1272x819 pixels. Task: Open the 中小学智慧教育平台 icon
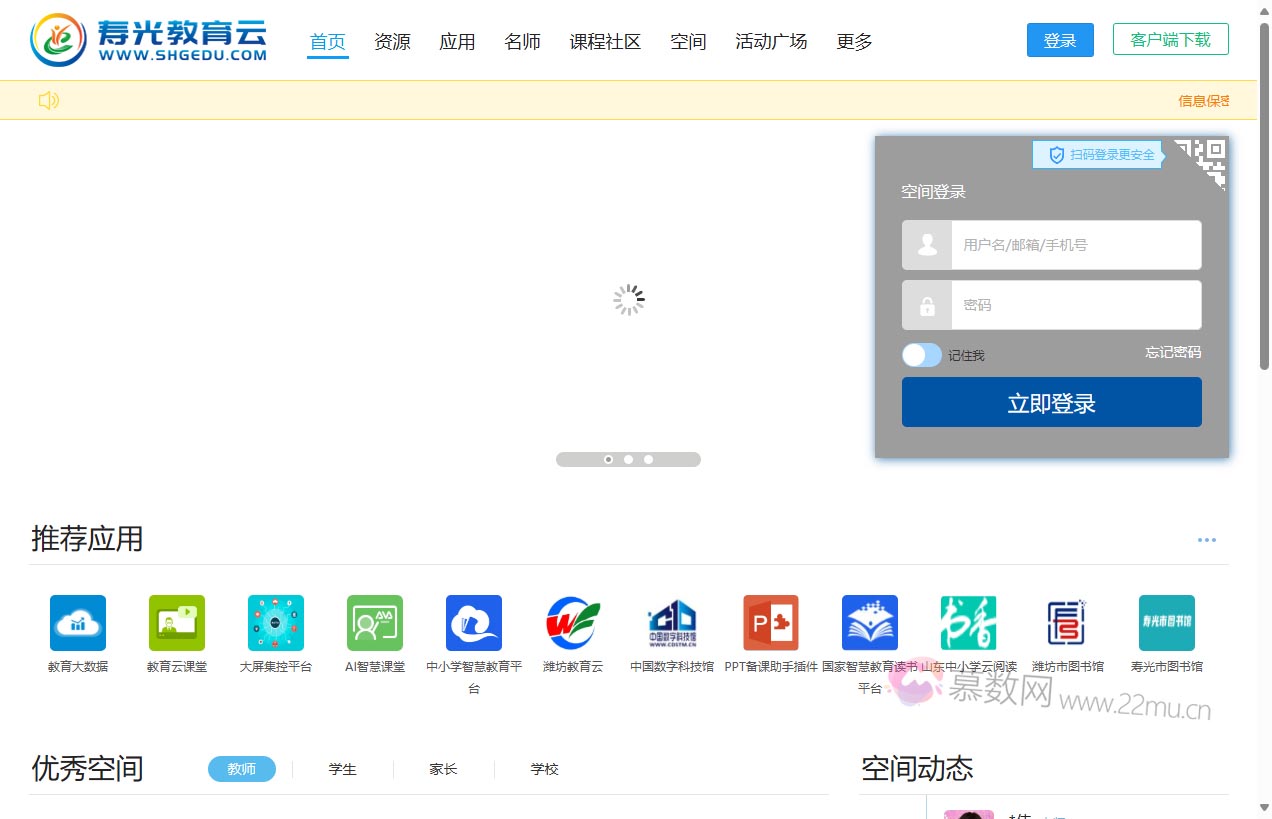pyautogui.click(x=474, y=623)
